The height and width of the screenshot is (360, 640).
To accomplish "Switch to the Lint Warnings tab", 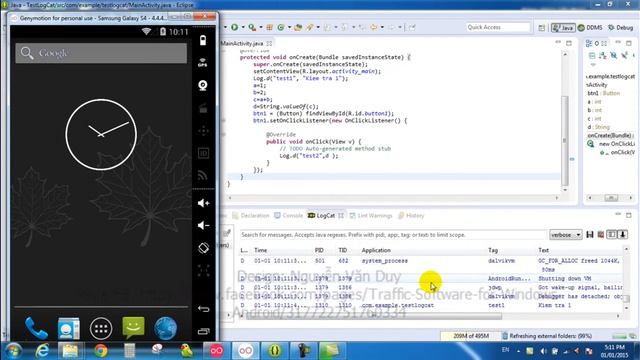I will tap(370, 216).
